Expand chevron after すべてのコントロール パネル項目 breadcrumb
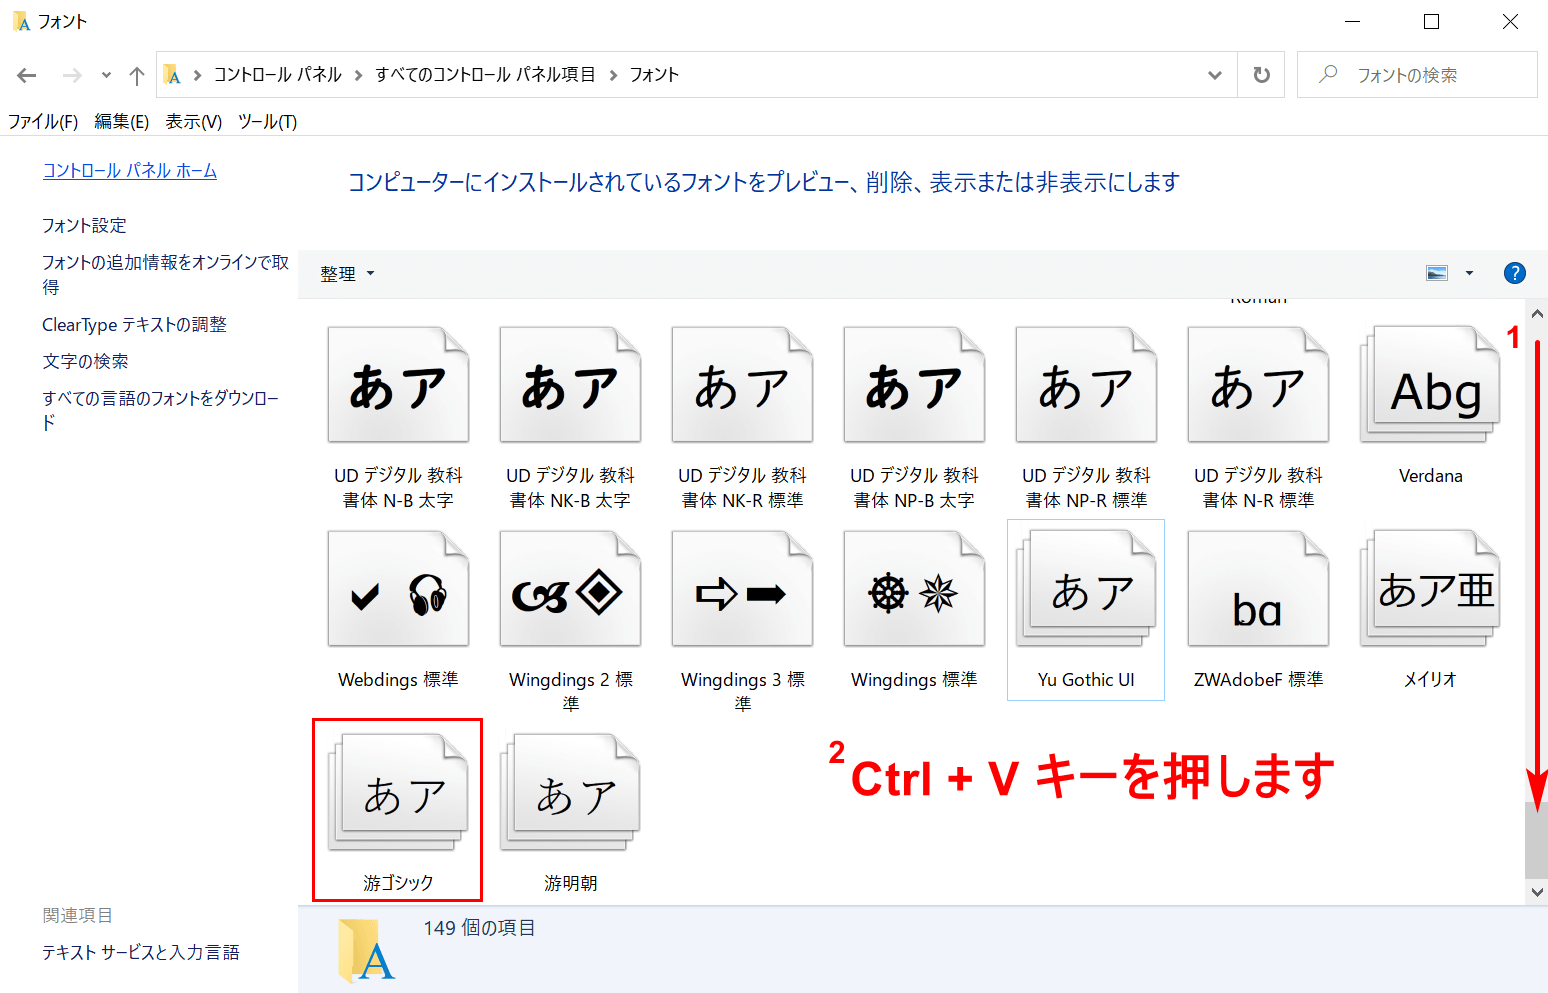The image size is (1548, 993). click(x=613, y=75)
